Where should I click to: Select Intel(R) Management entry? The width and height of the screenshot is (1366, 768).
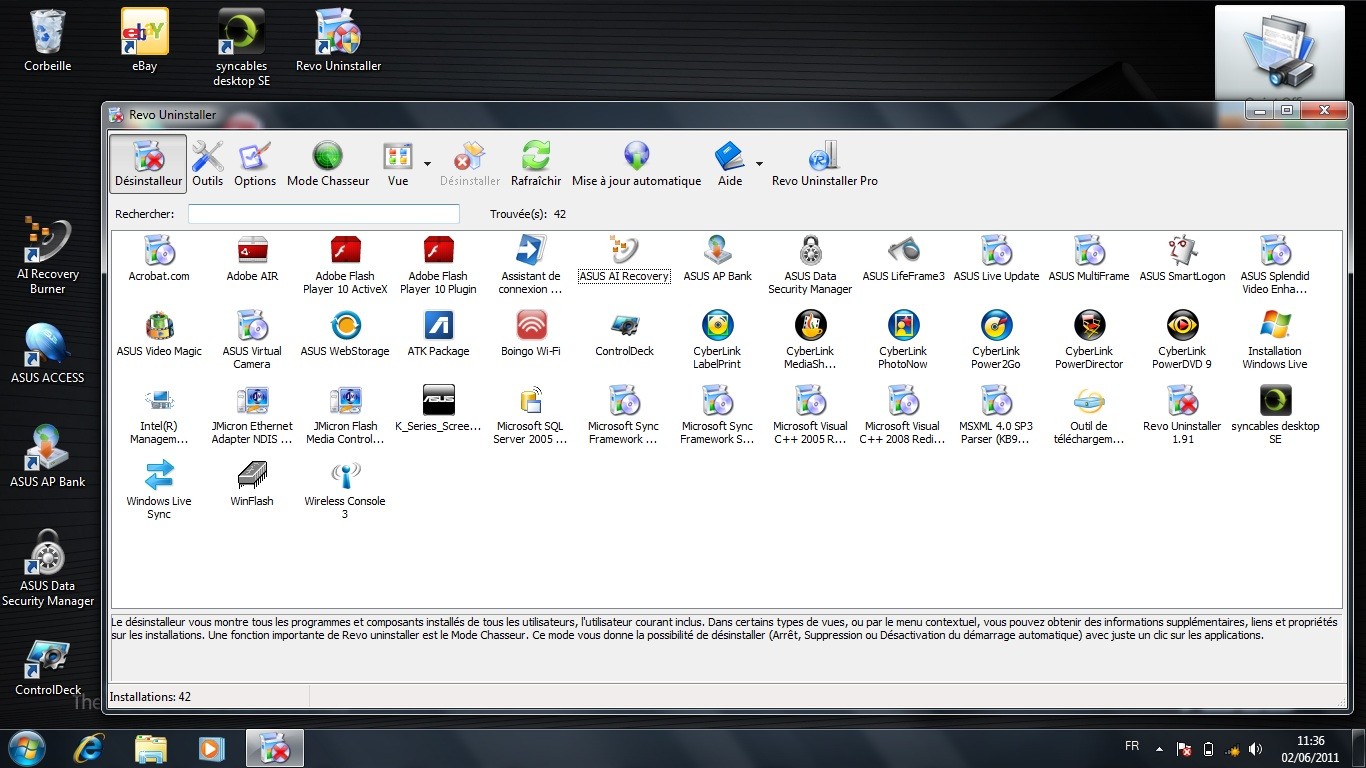click(x=159, y=415)
